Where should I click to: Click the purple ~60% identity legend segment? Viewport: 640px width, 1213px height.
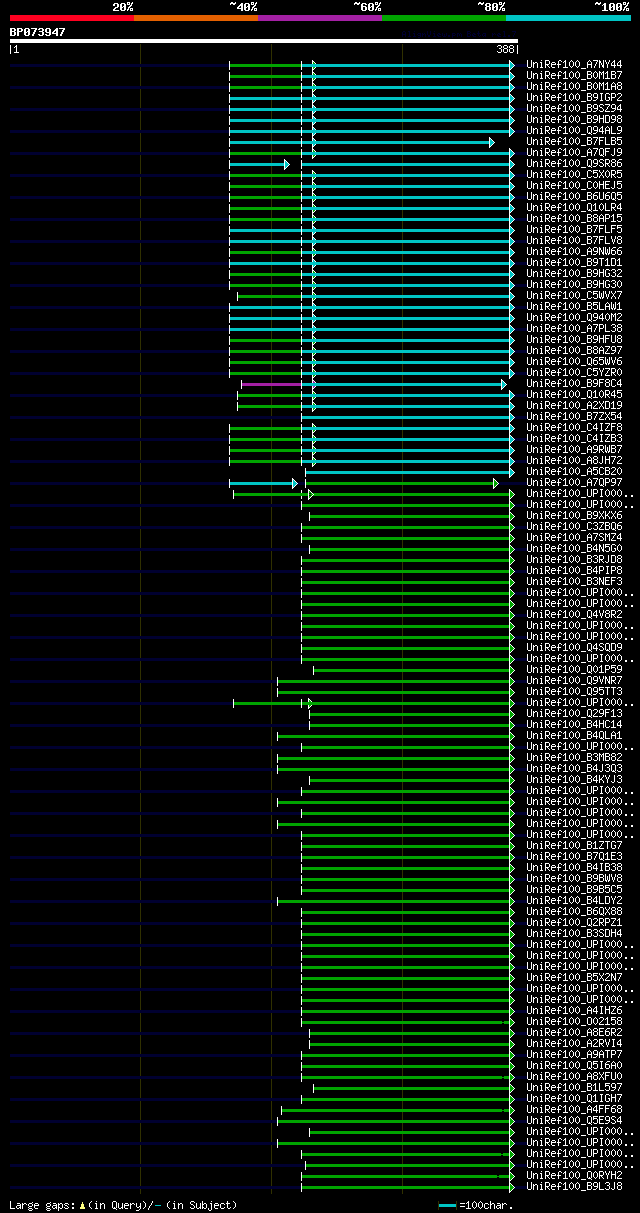click(x=319, y=18)
